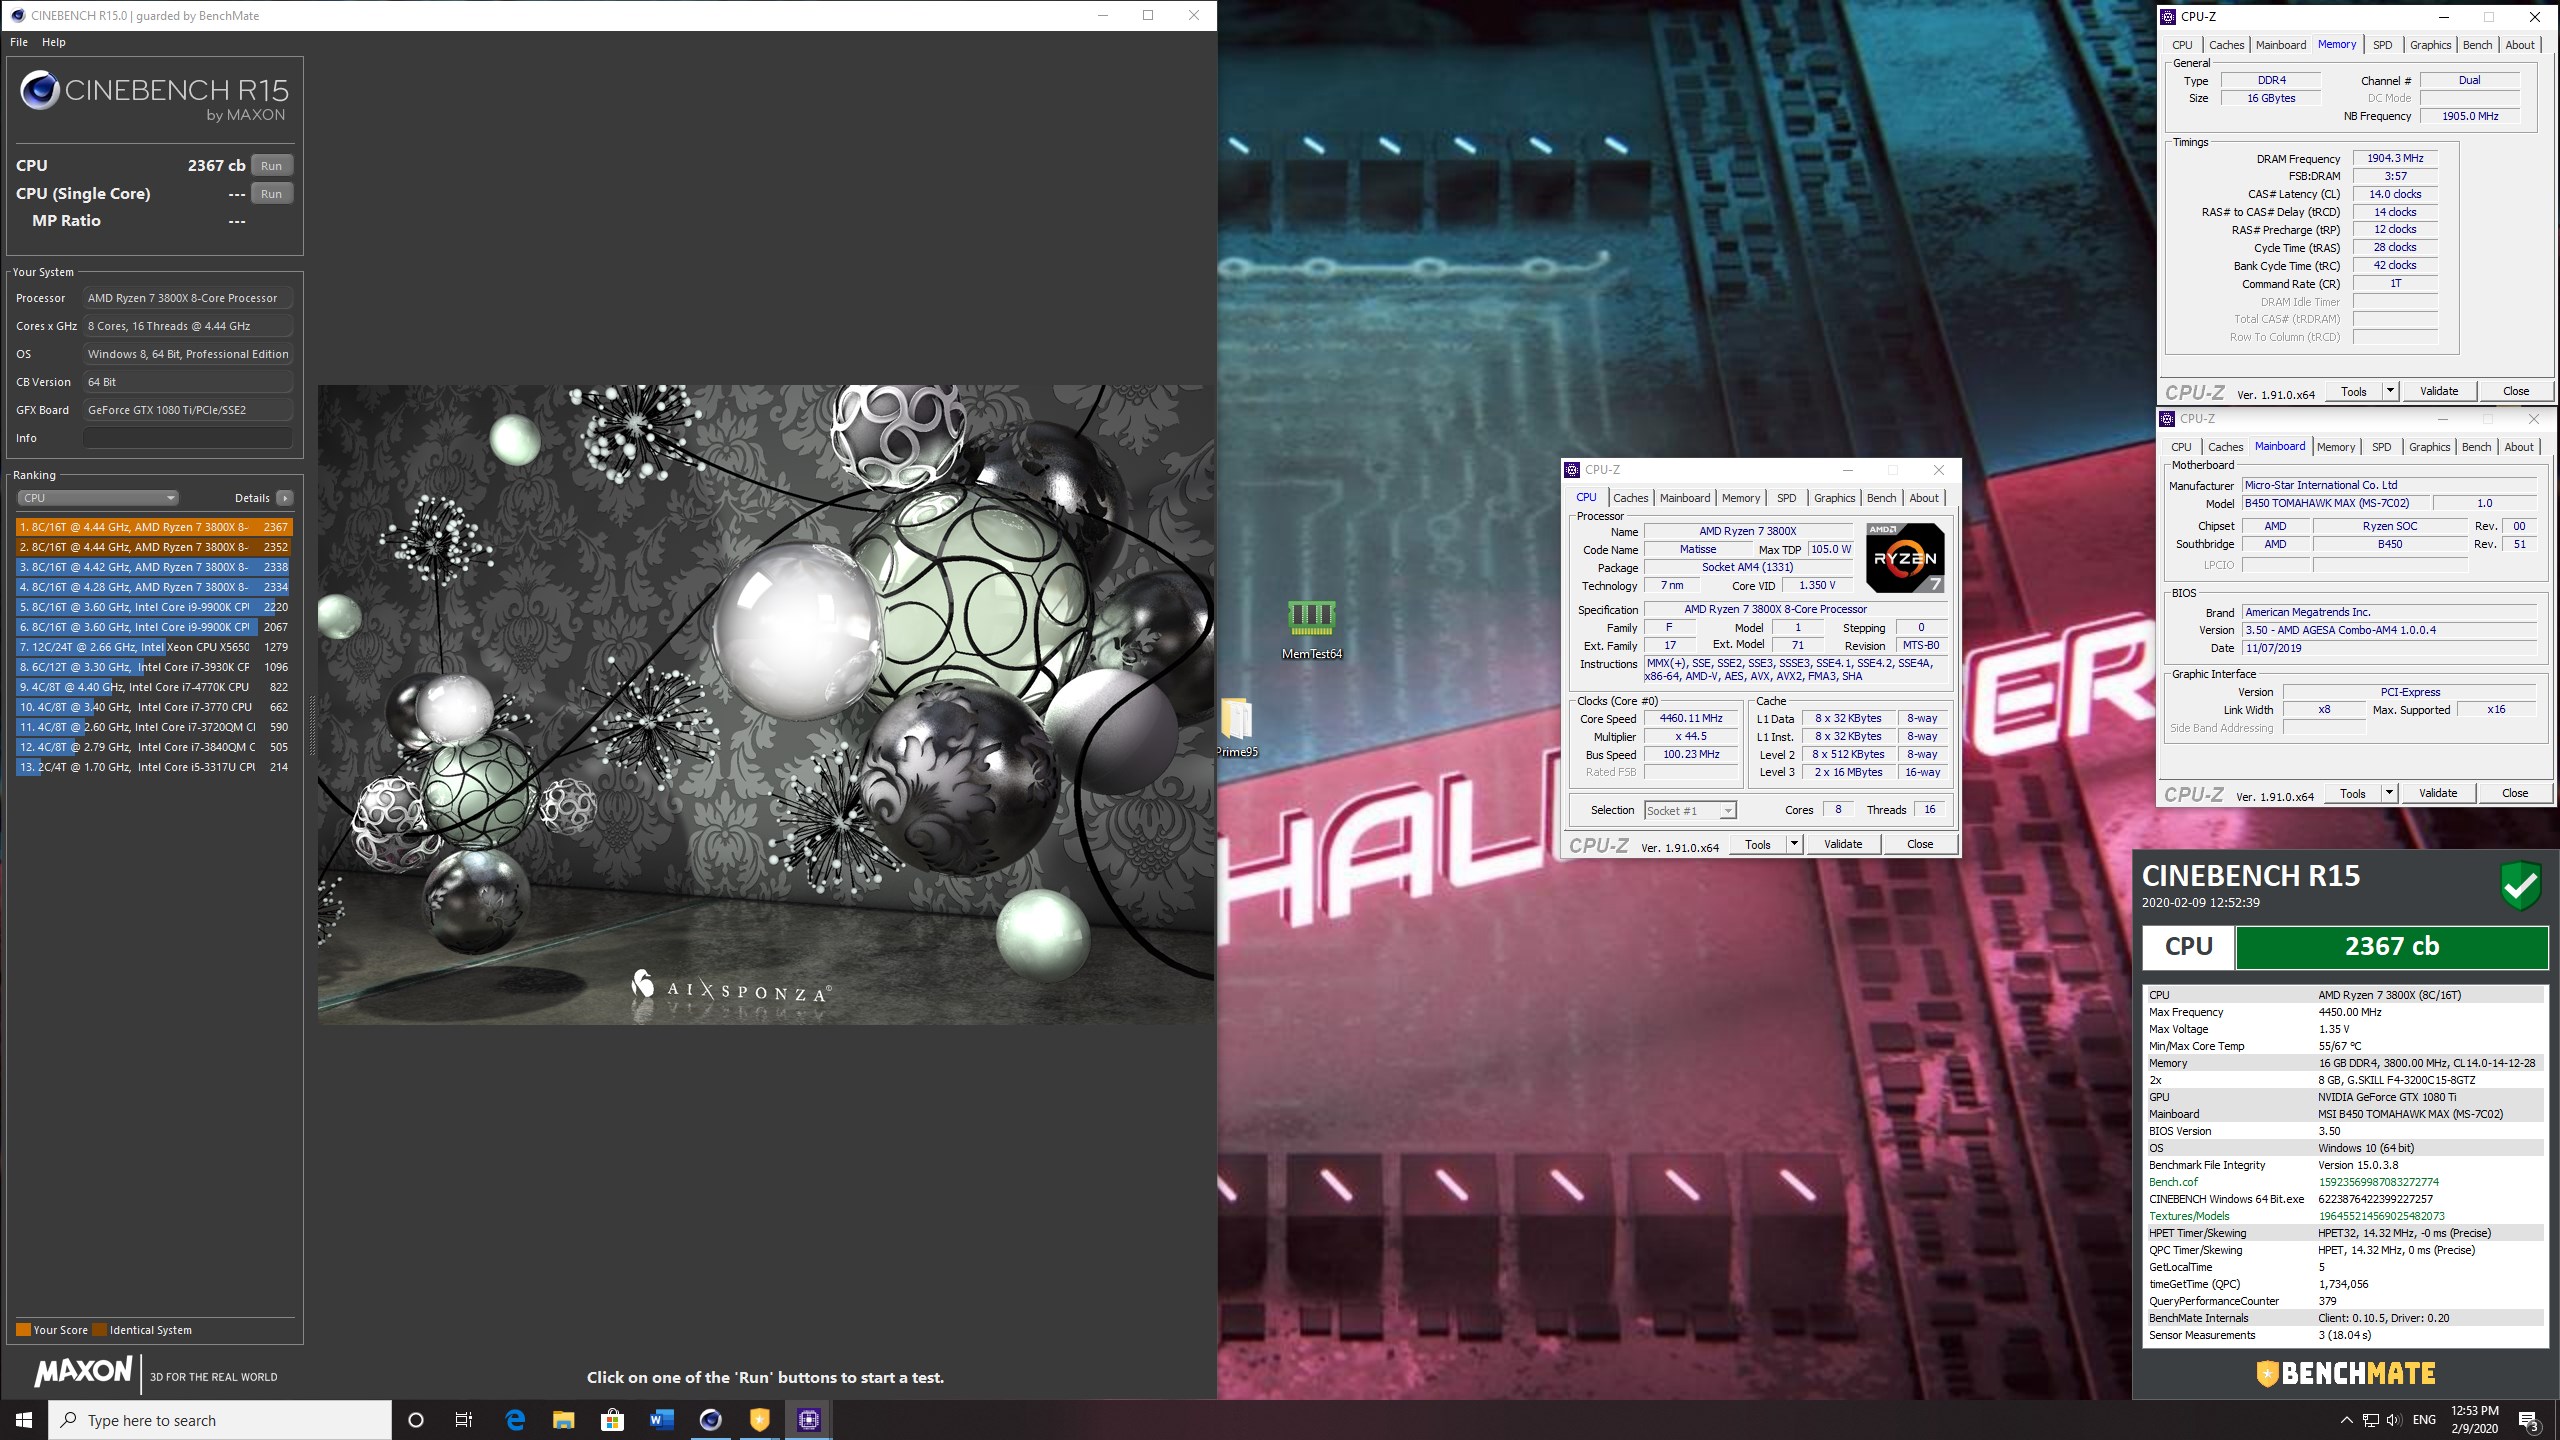Expand Tools arrow in CPU-Z Mainboard window
This screenshot has width=2560, height=1440.
point(2389,793)
